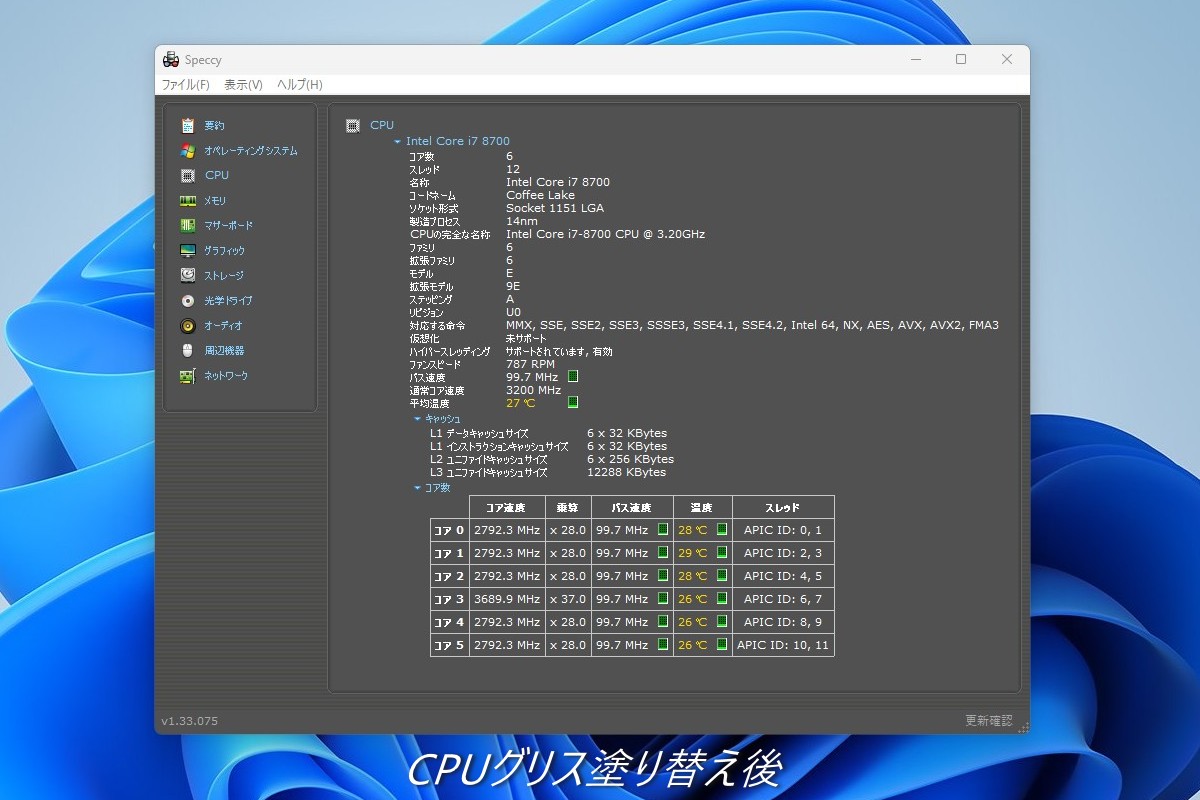Open the 表示(V) menu
This screenshot has width=1200, height=800.
243,85
